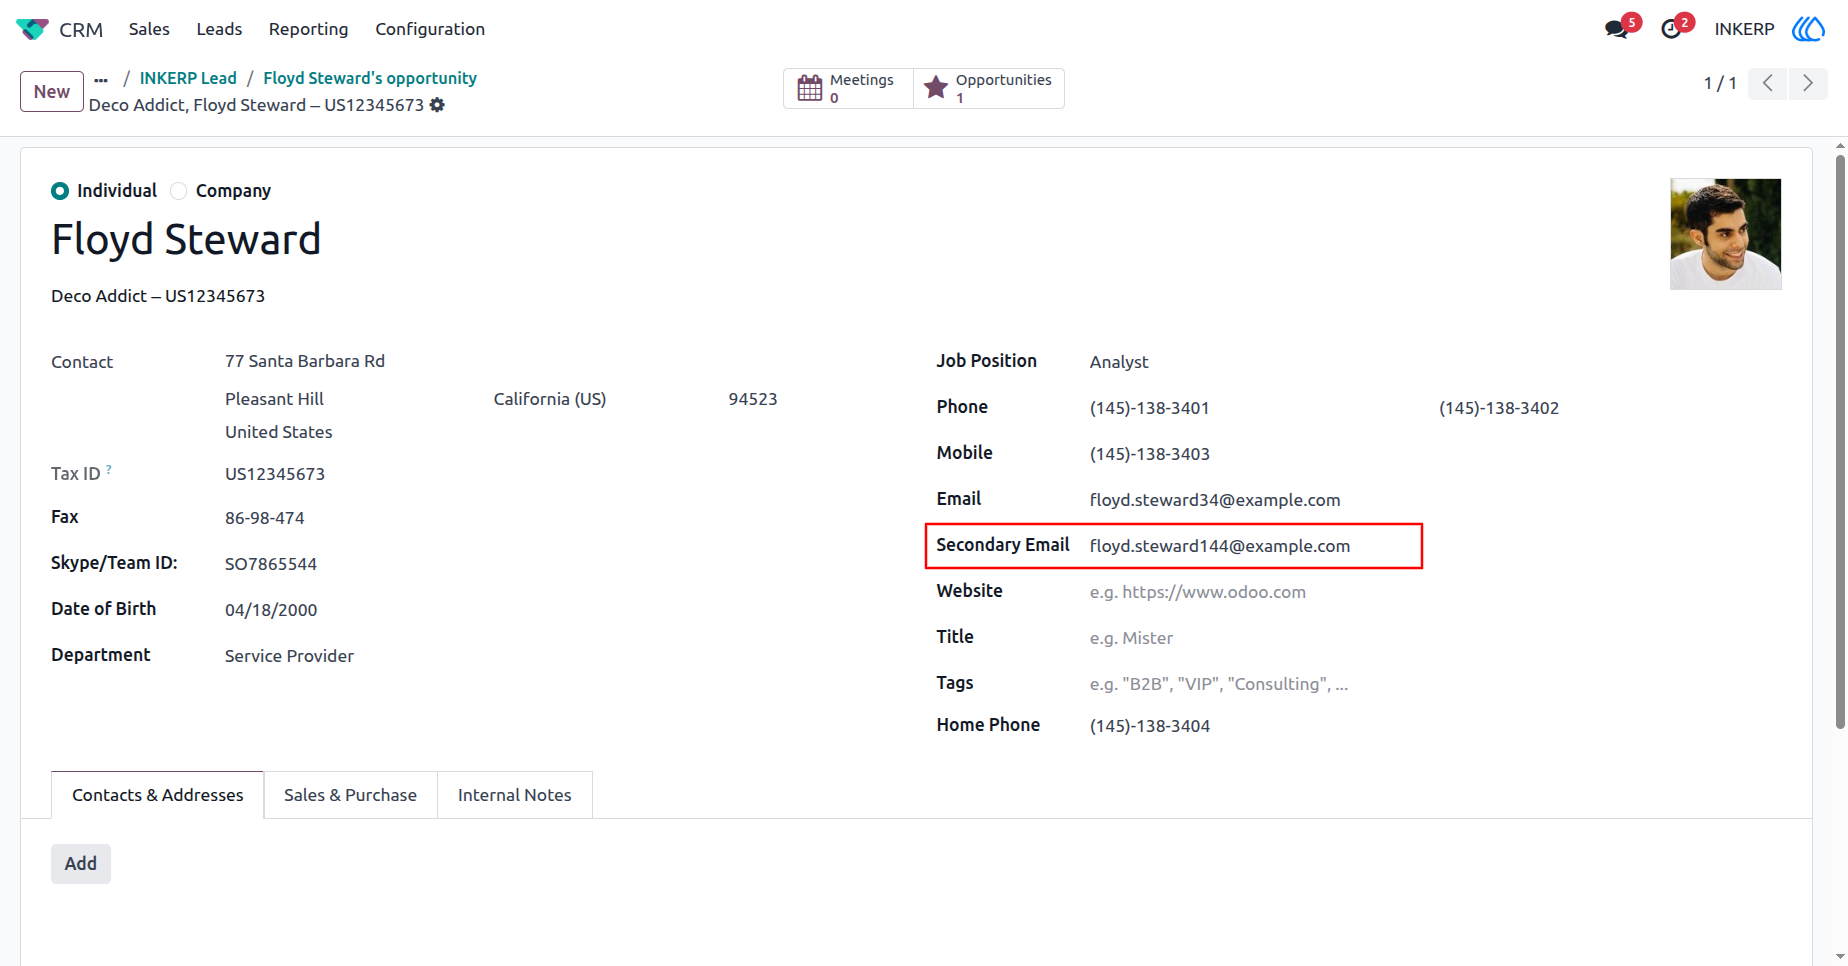
Task: Switch to Internal Notes tab
Action: pos(515,795)
